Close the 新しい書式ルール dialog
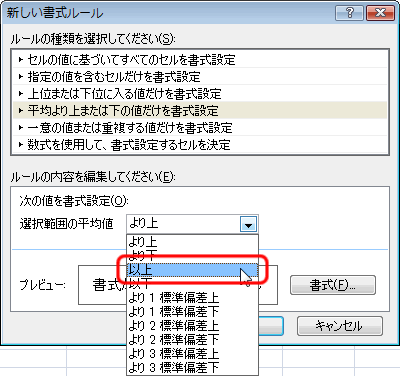Viewport: 400px width, 376px height. click(380, 13)
